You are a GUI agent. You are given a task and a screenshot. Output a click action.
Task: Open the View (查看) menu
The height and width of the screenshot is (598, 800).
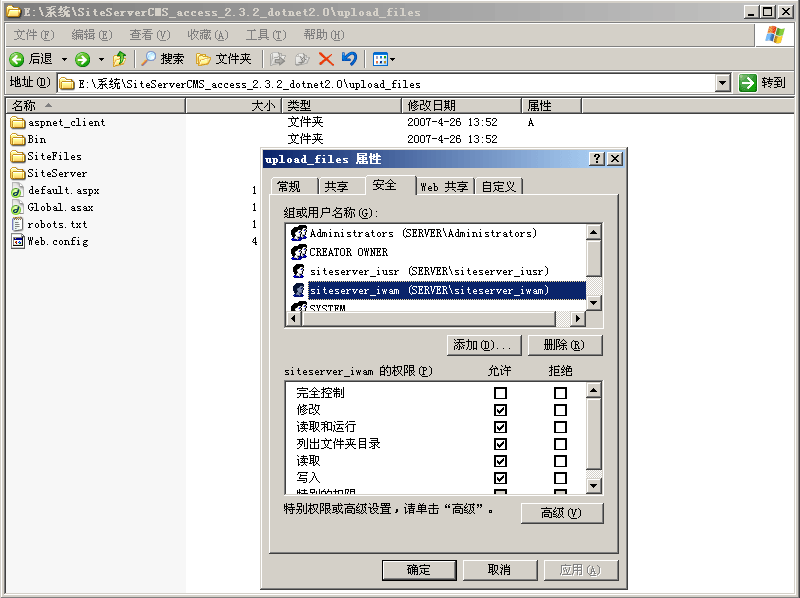click(149, 35)
